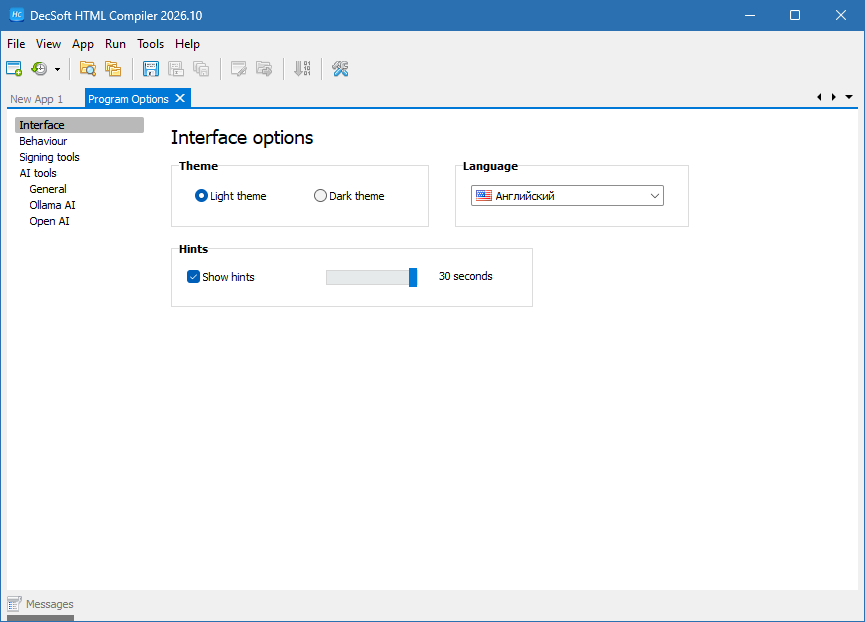
Task: Click the recent apps clock icon
Action: [x=39, y=68]
